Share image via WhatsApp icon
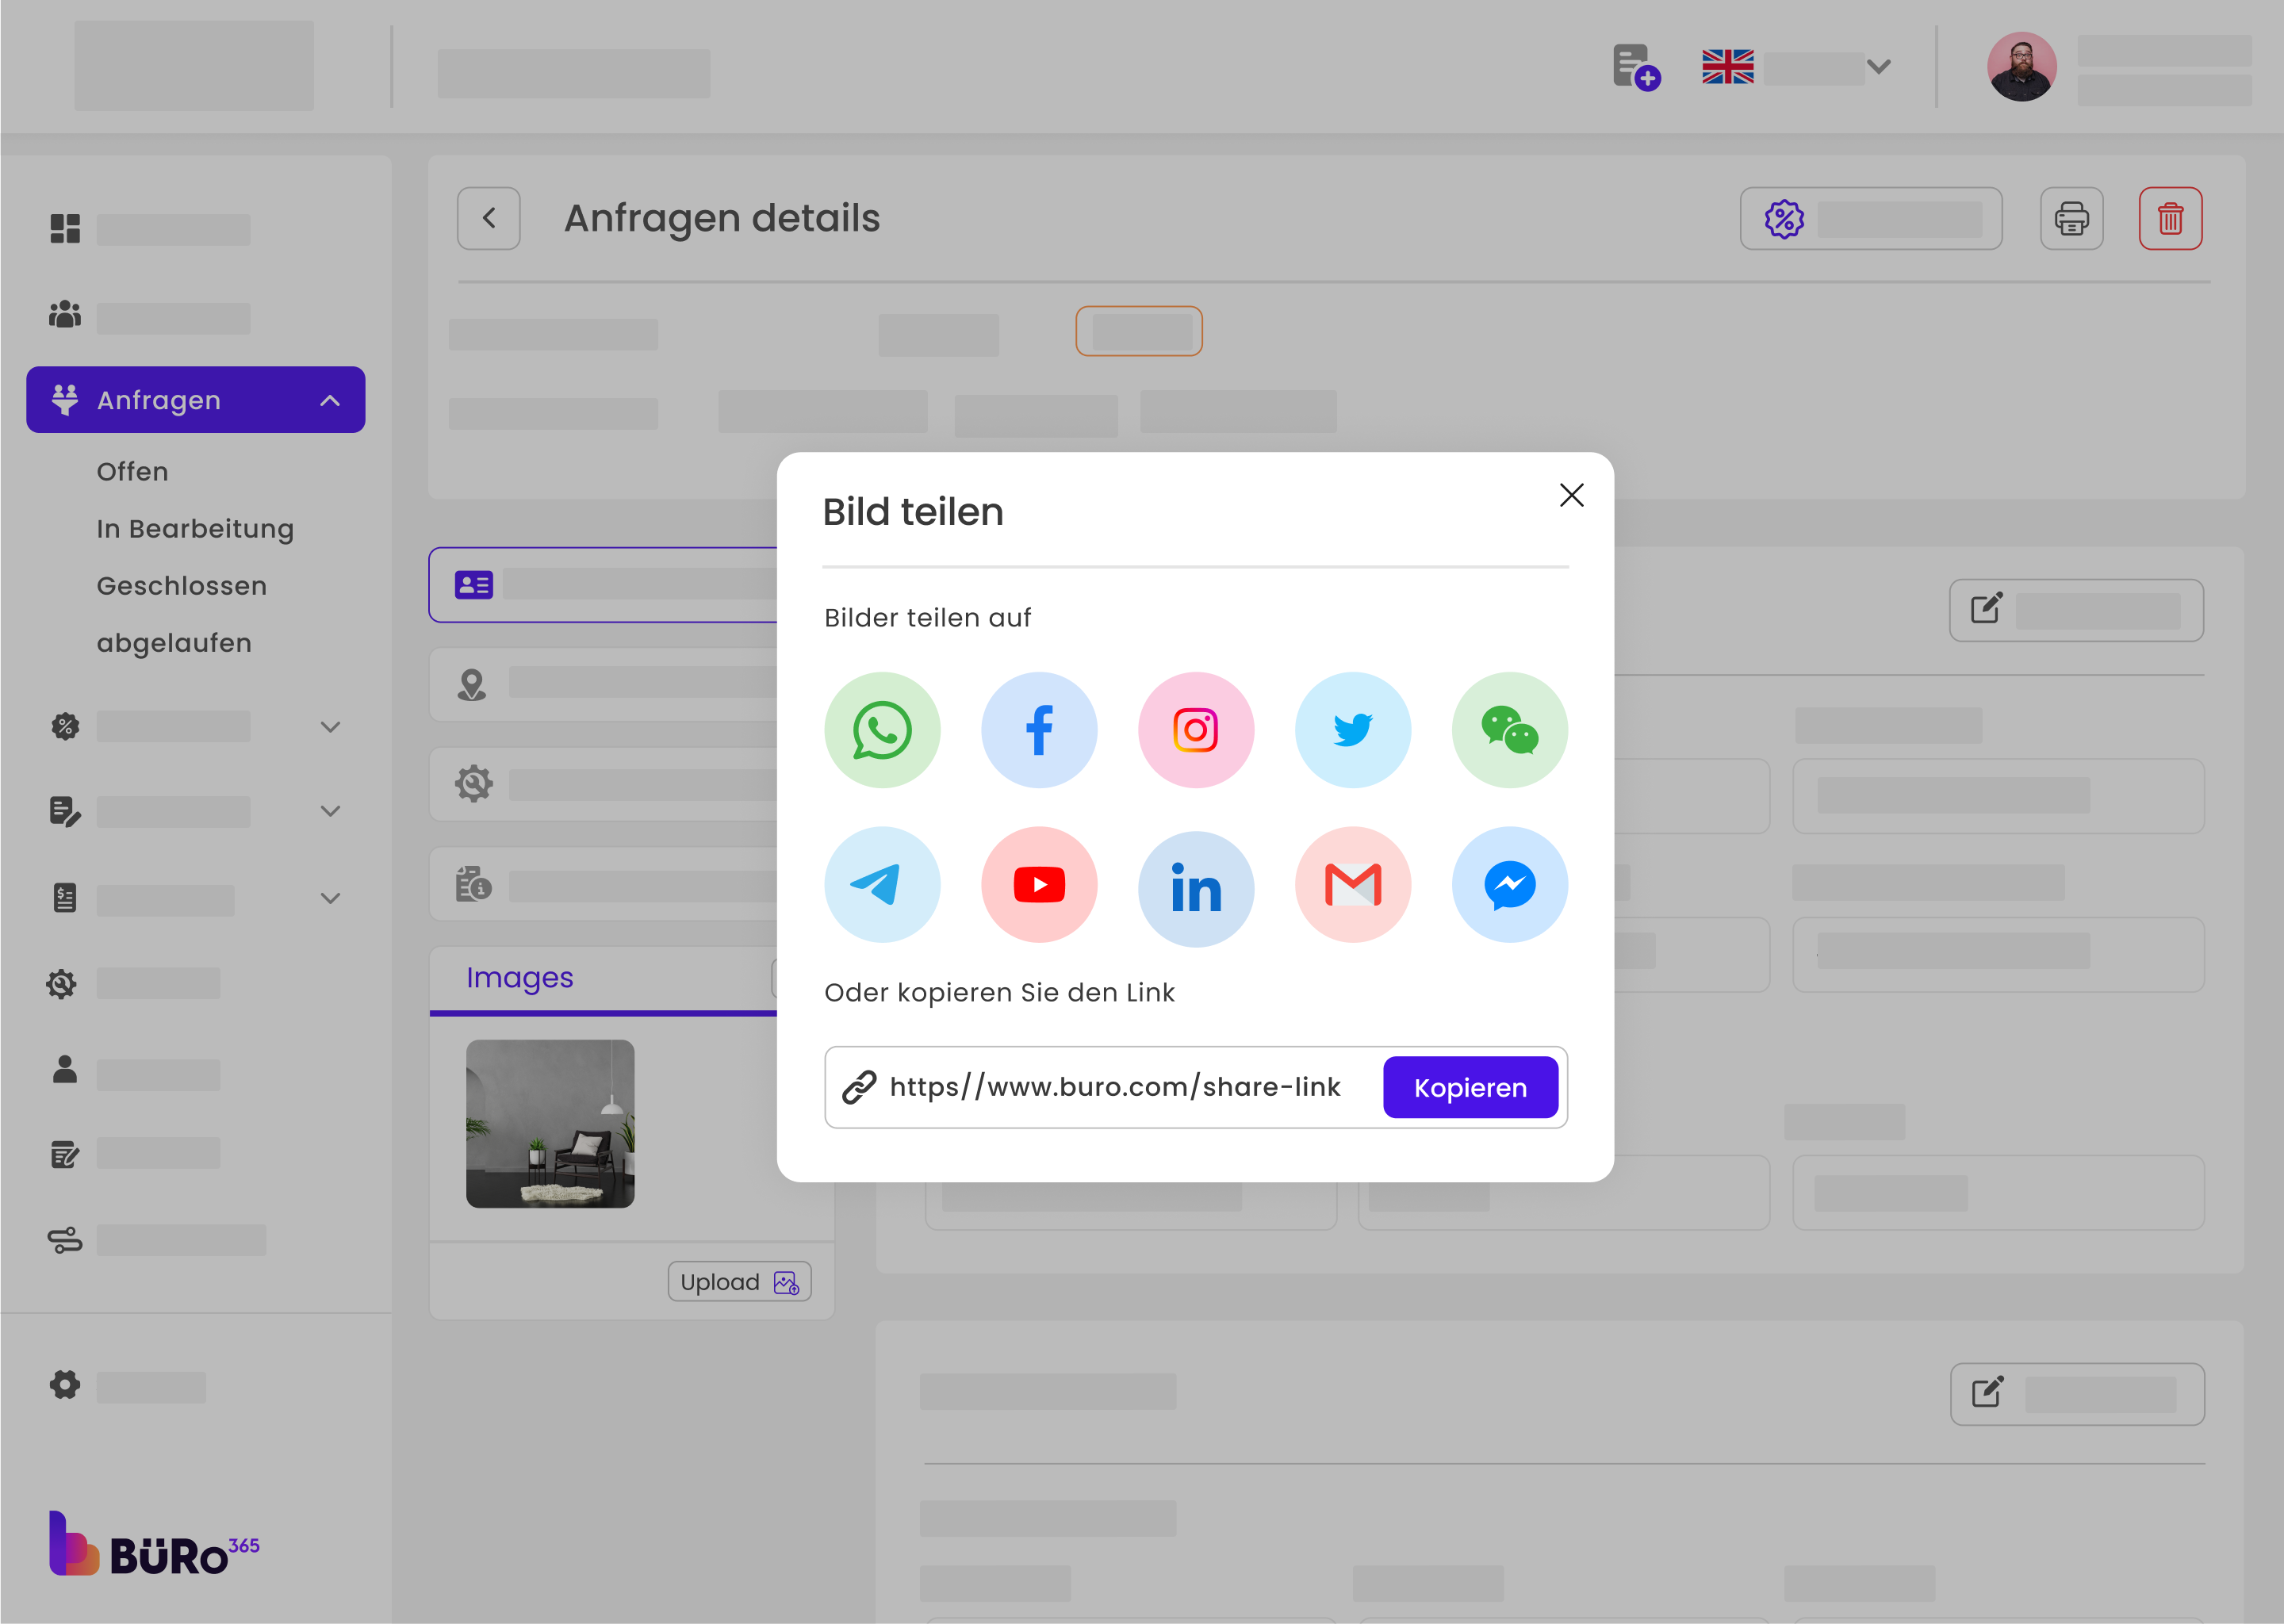Image resolution: width=2284 pixels, height=1624 pixels. tap(882, 730)
